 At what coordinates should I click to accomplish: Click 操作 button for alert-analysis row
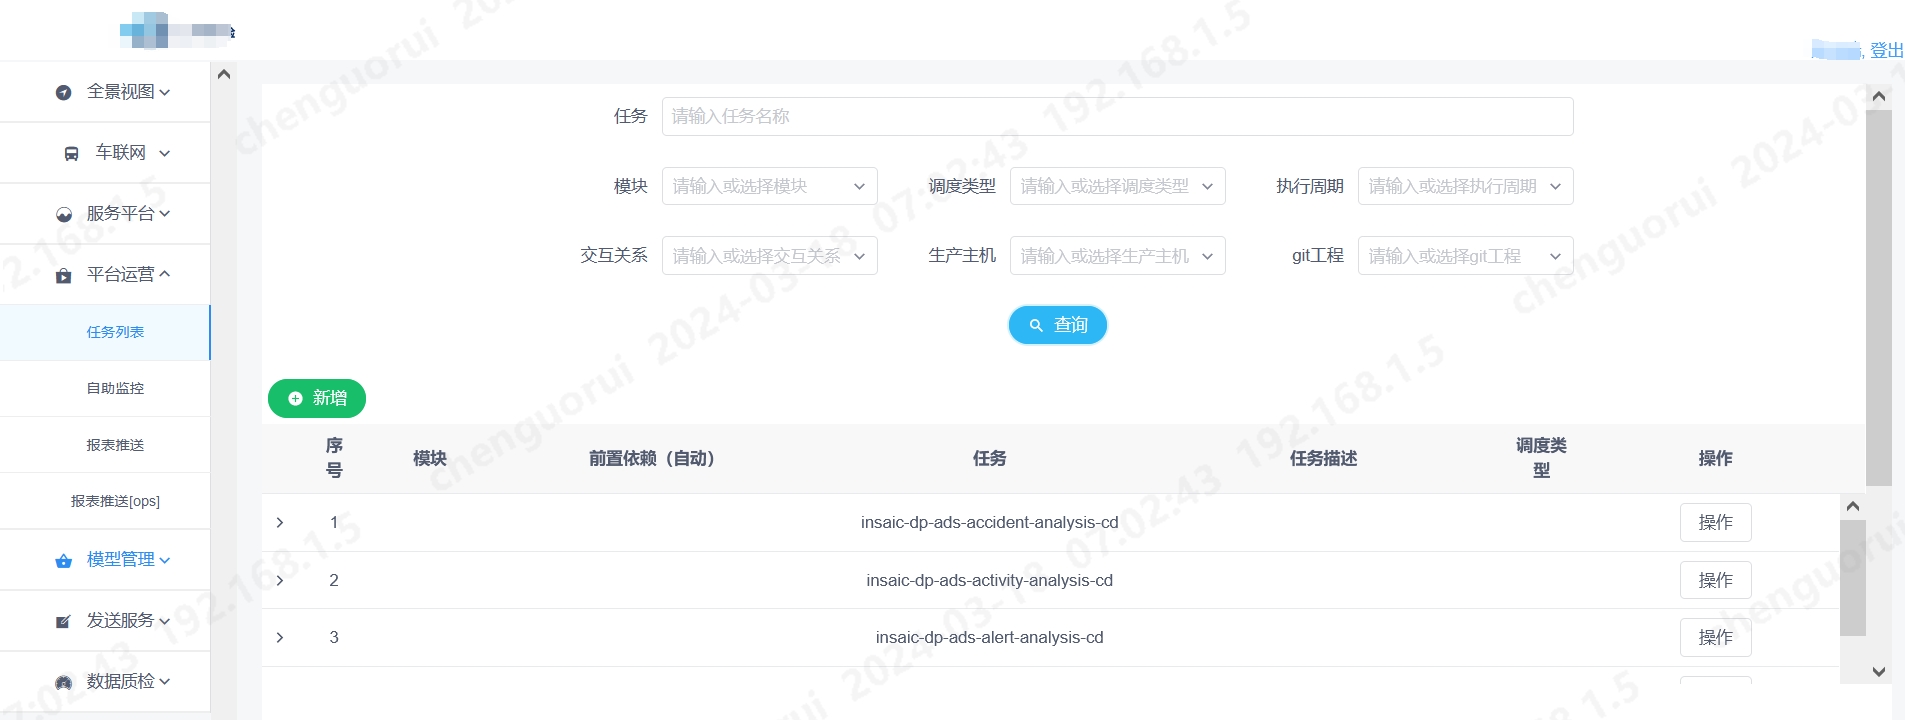pyautogui.click(x=1715, y=637)
